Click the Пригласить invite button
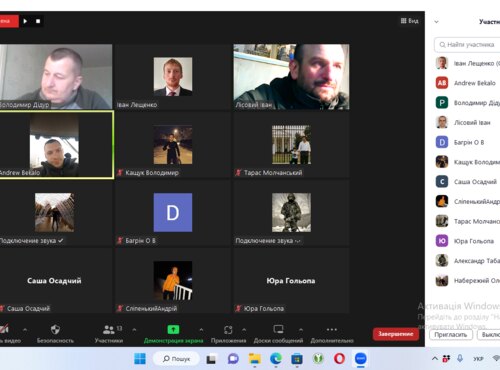Screen dimensions: 500x370 (x=451, y=335)
